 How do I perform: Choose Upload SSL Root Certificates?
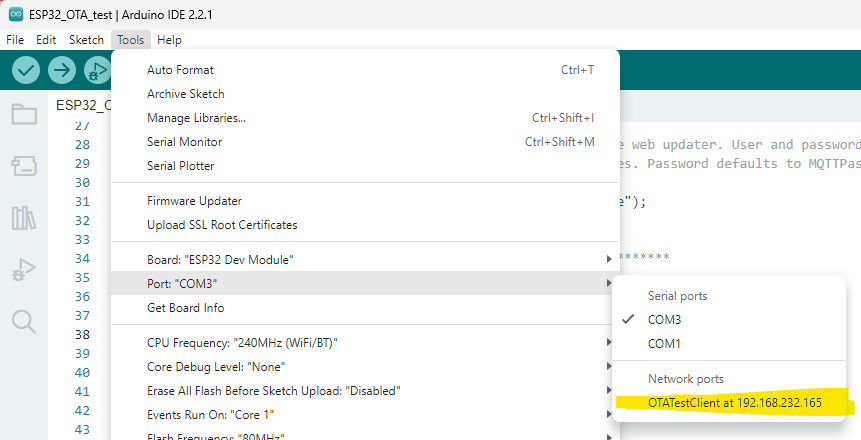tap(365, 225)
